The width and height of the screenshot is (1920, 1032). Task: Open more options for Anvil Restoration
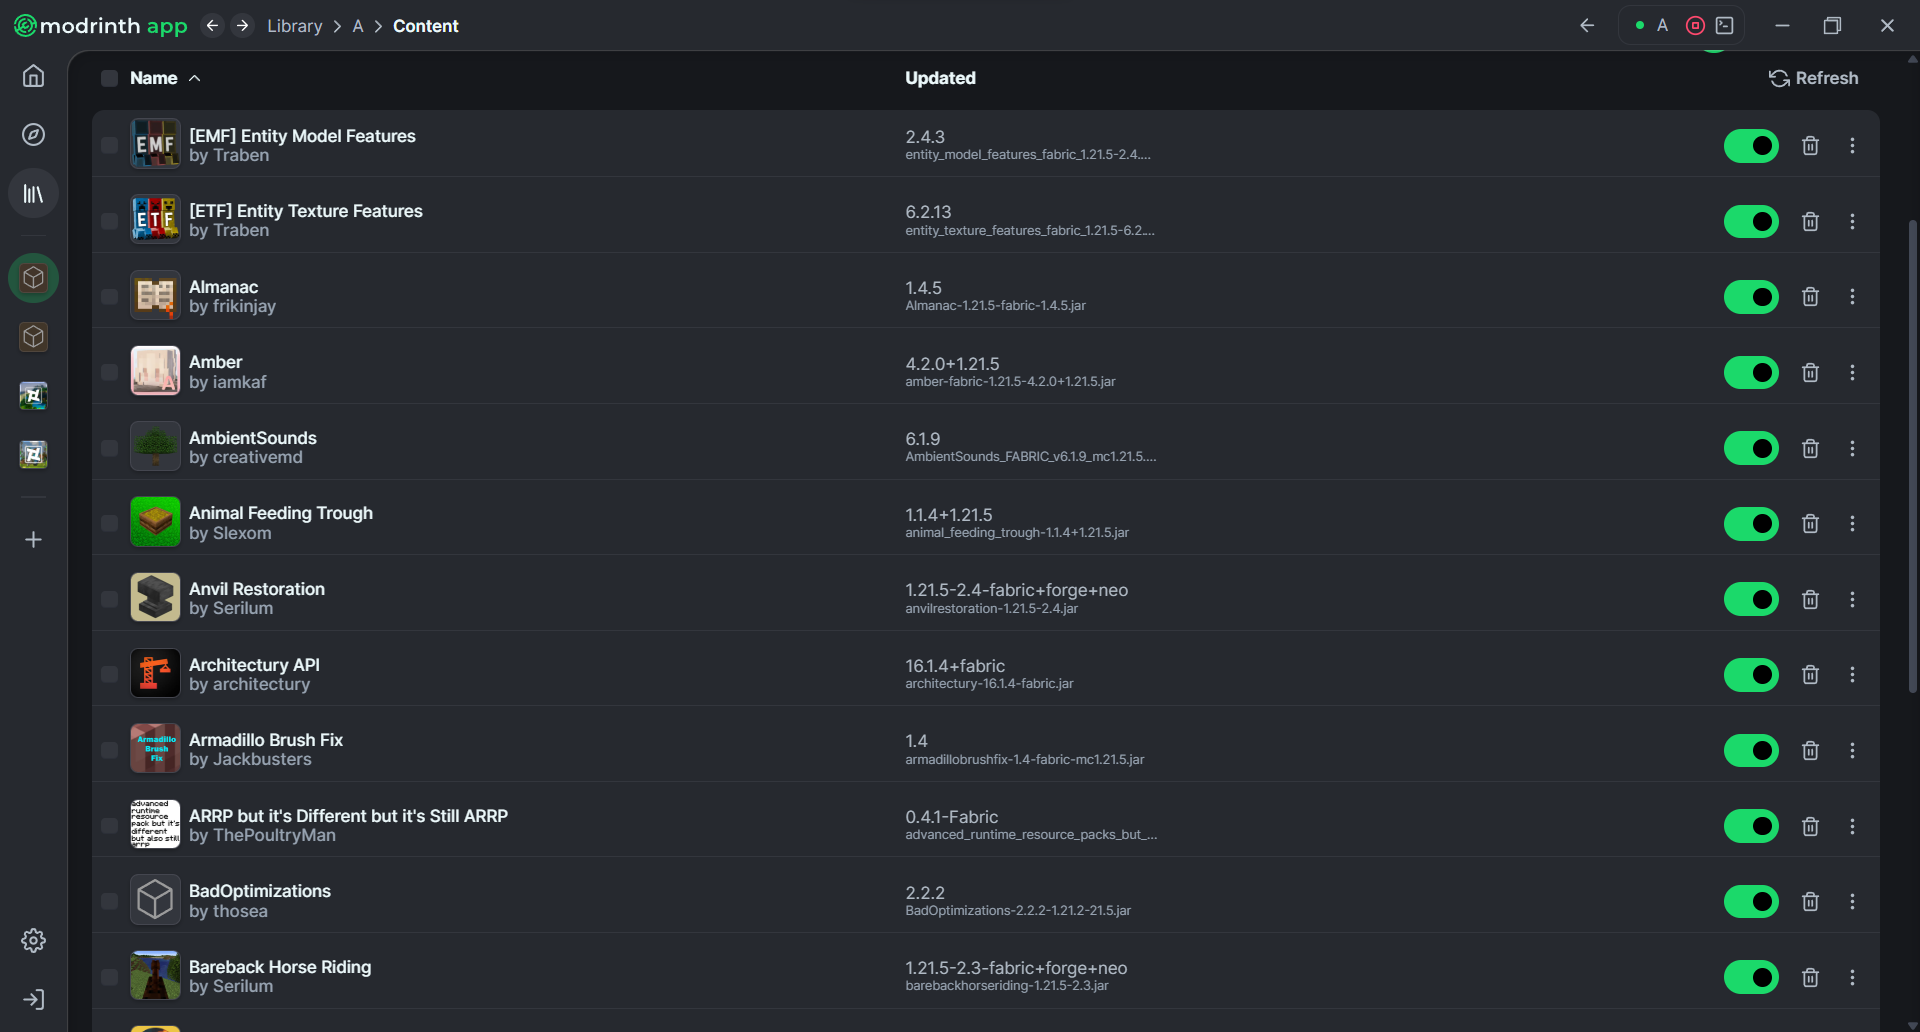click(1852, 599)
